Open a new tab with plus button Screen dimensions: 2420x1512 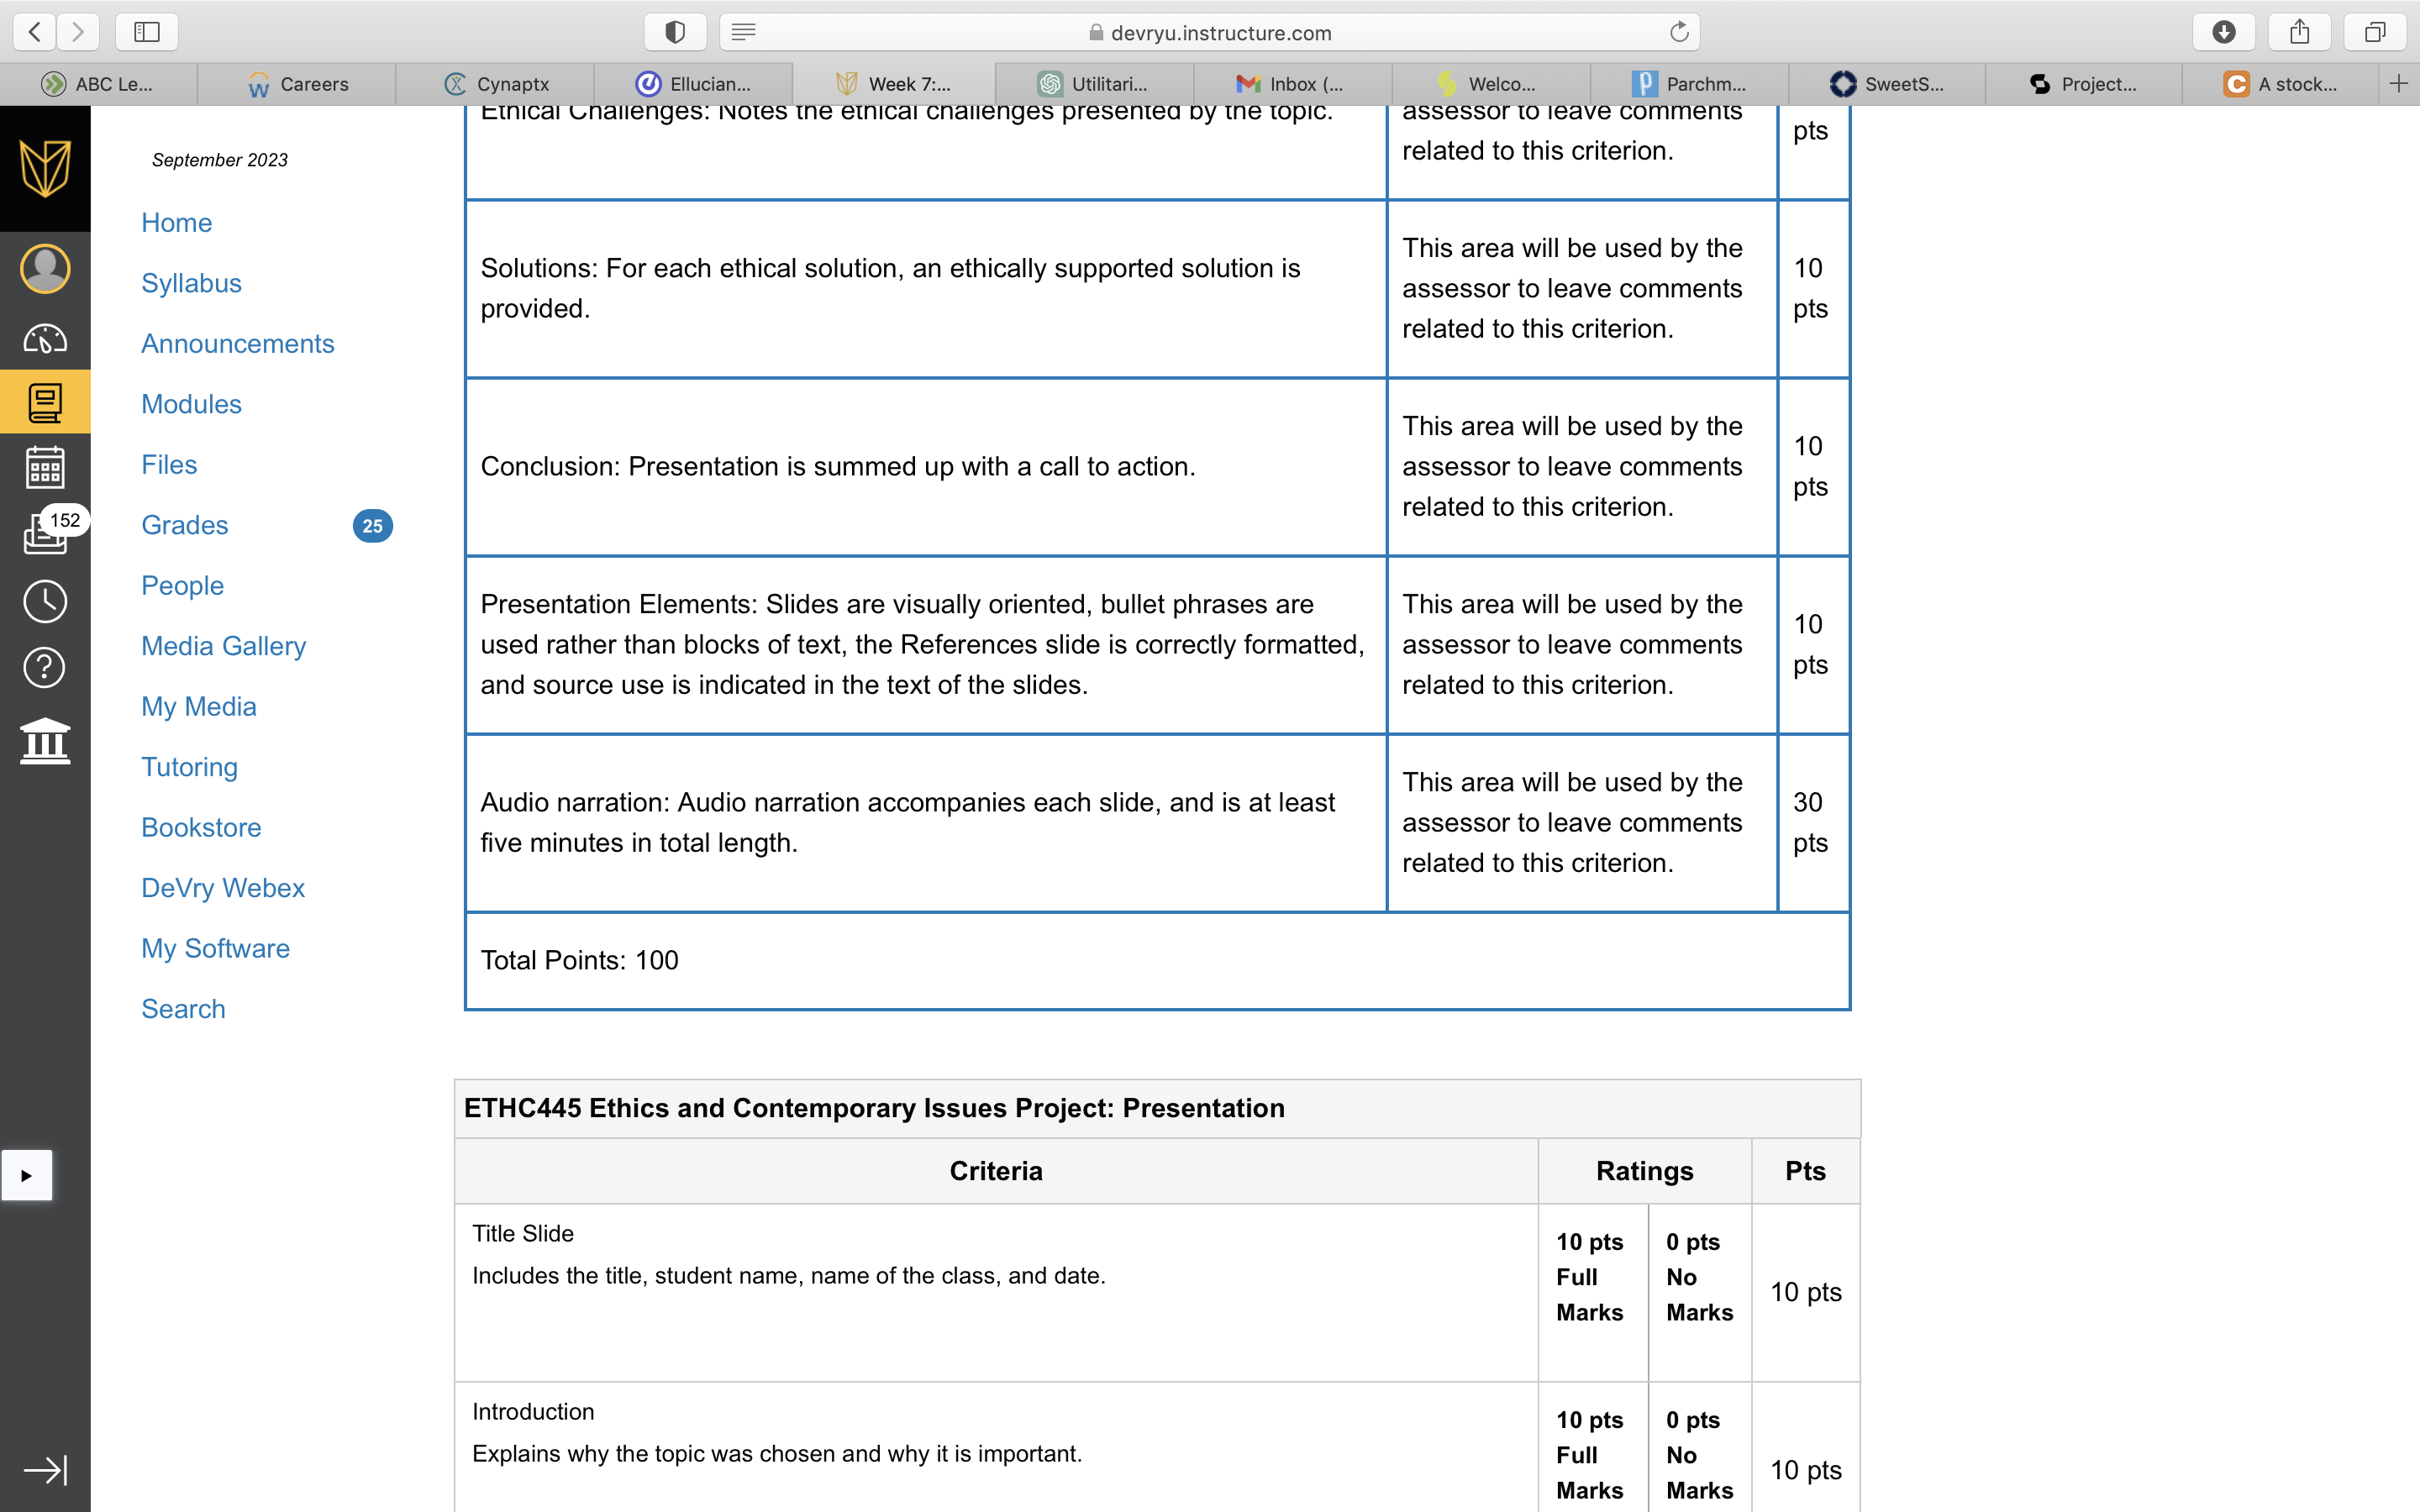click(x=2398, y=84)
